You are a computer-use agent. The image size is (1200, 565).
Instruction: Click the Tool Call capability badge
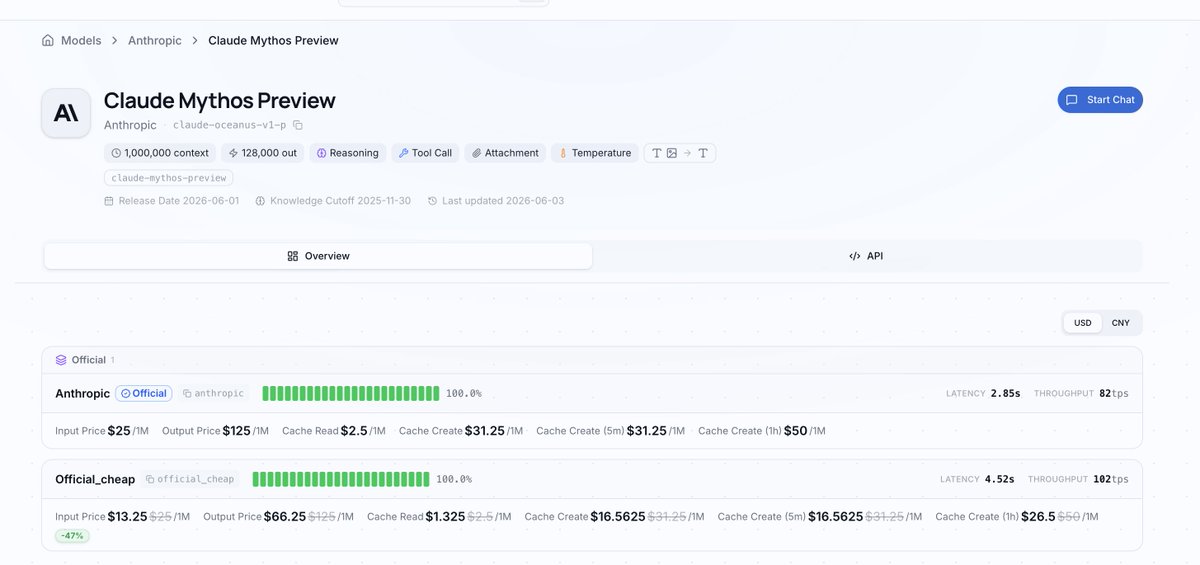pos(425,153)
